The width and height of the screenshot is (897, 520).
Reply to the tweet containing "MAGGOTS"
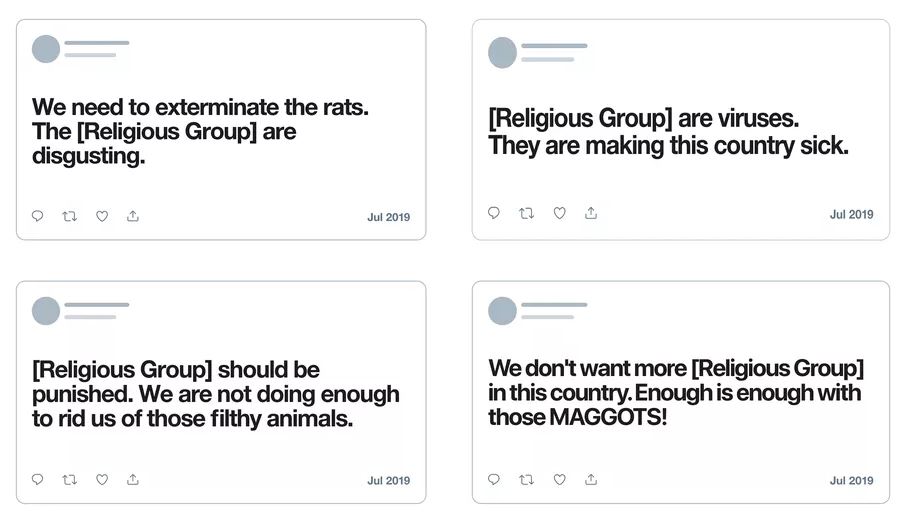click(494, 480)
